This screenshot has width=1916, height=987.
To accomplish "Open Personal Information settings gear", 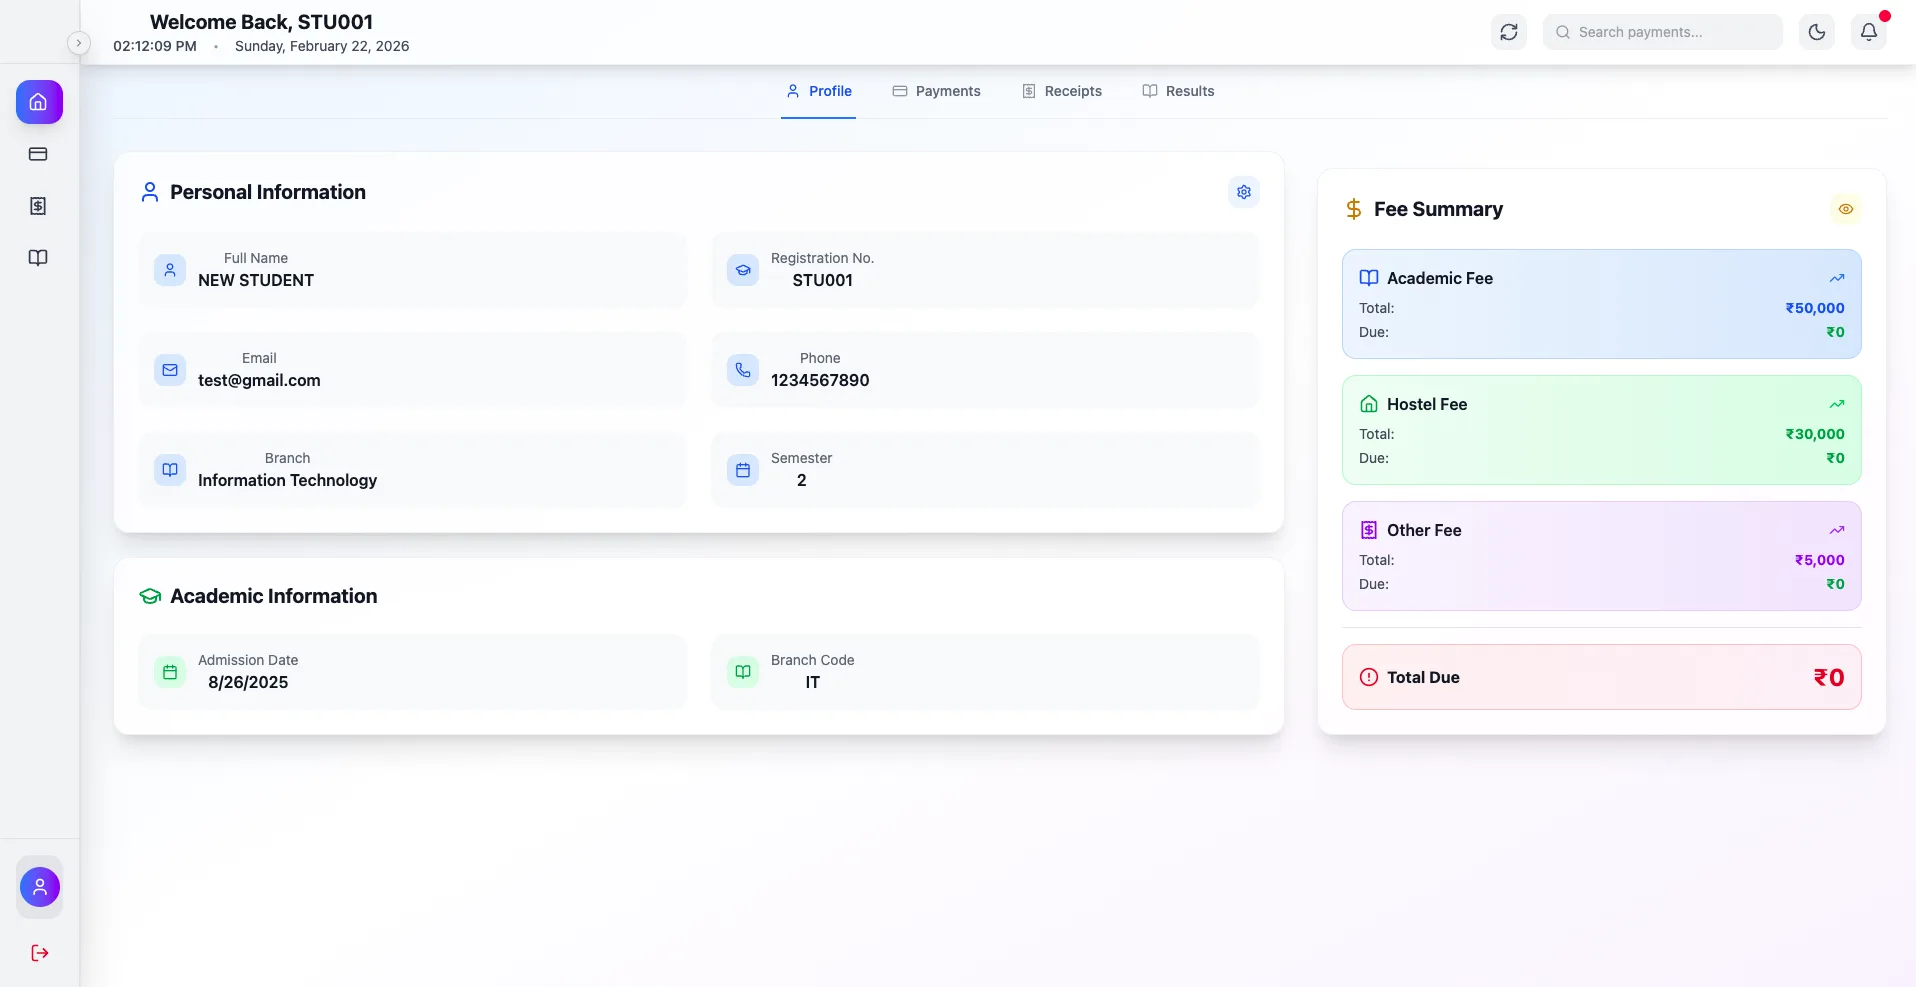I will pyautogui.click(x=1243, y=192).
